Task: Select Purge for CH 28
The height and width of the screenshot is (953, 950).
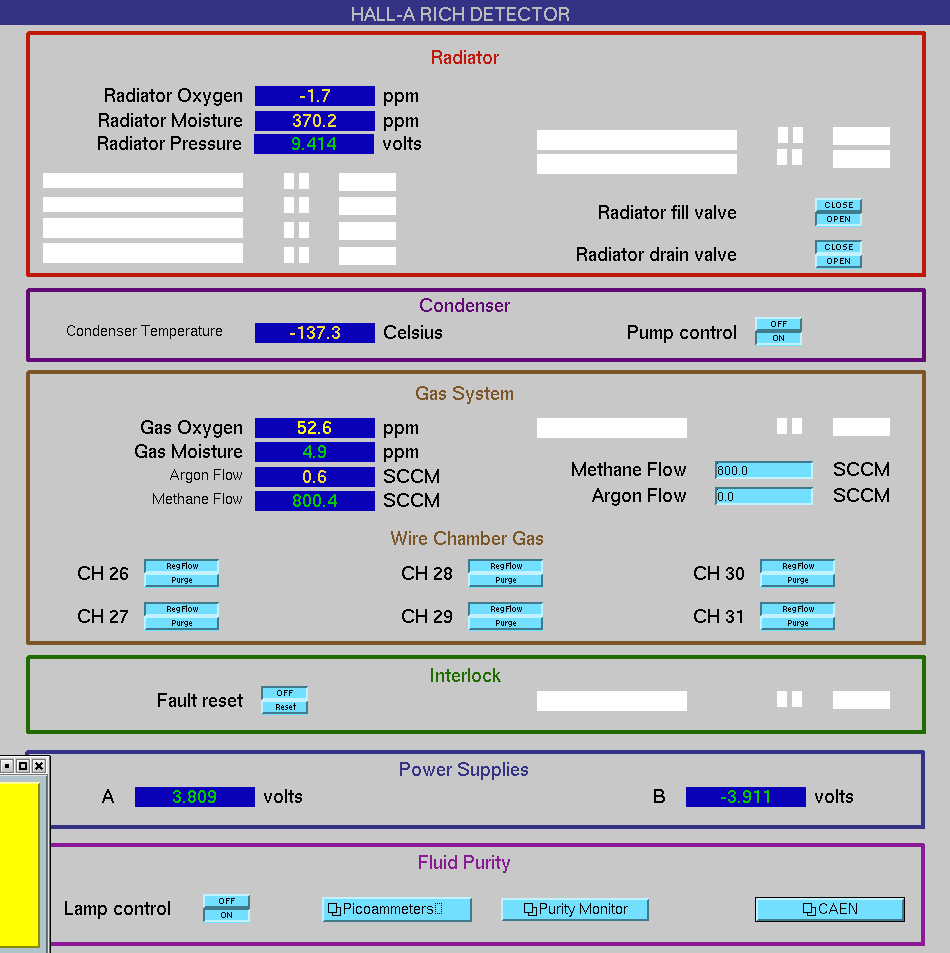Action: tap(506, 580)
